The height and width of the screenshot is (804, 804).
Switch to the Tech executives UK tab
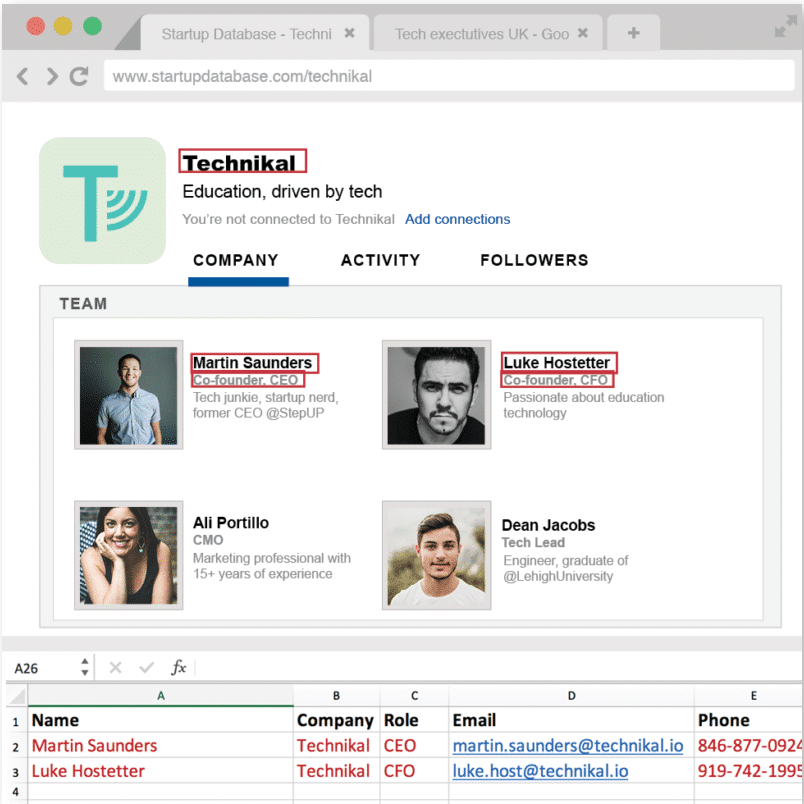point(481,34)
